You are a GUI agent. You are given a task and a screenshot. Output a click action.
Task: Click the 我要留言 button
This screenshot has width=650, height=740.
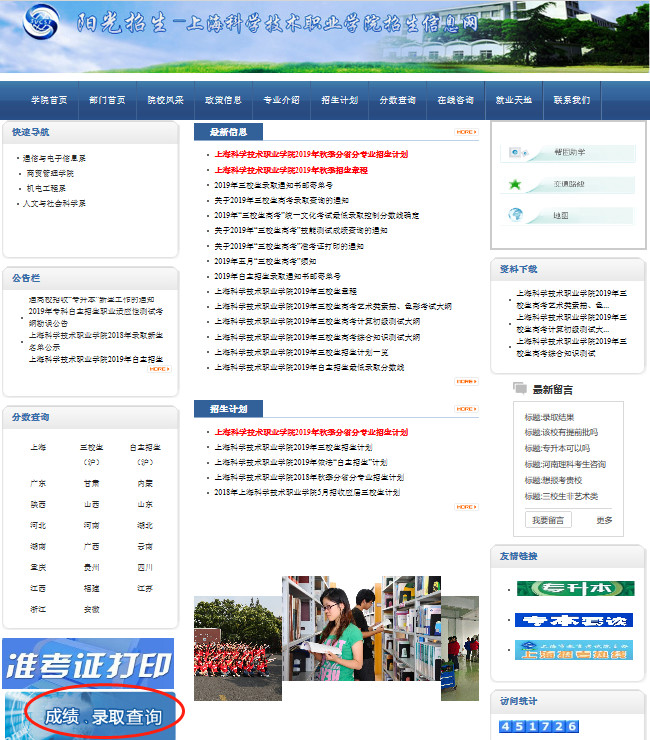(x=548, y=520)
